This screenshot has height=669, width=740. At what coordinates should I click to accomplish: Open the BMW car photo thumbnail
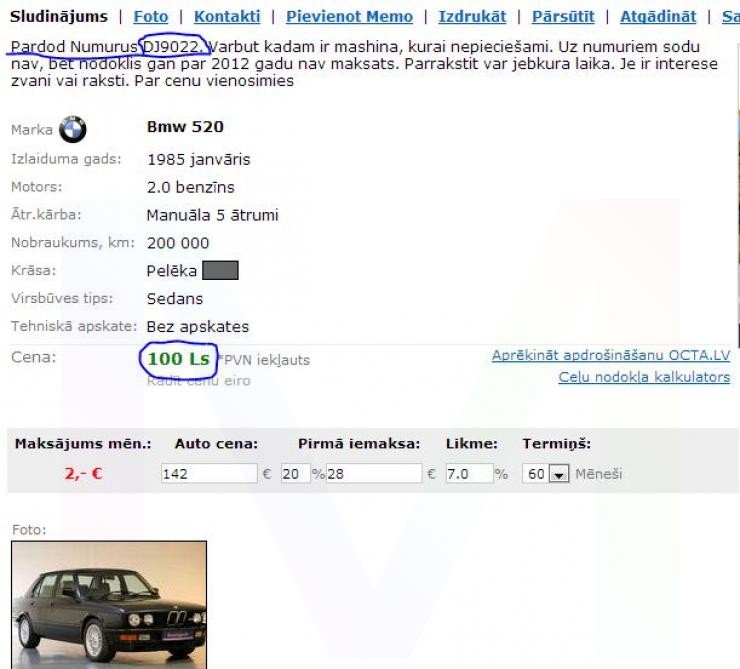109,604
